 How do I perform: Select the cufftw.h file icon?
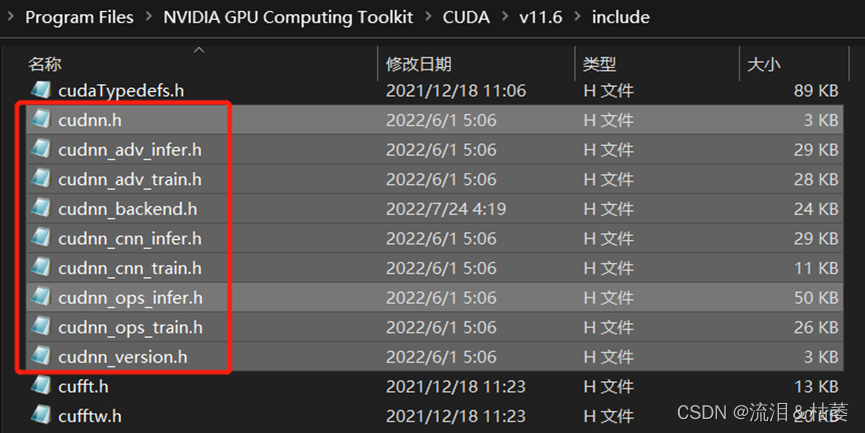pyautogui.click(x=41, y=415)
